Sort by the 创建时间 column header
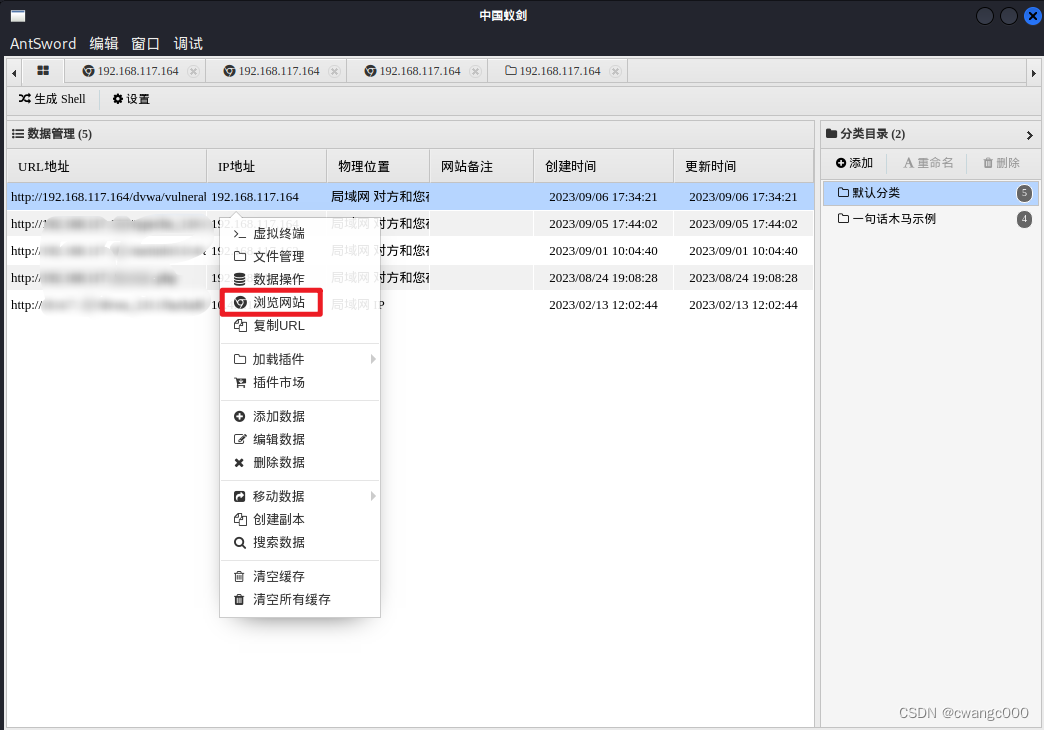The image size is (1044, 730). [603, 167]
